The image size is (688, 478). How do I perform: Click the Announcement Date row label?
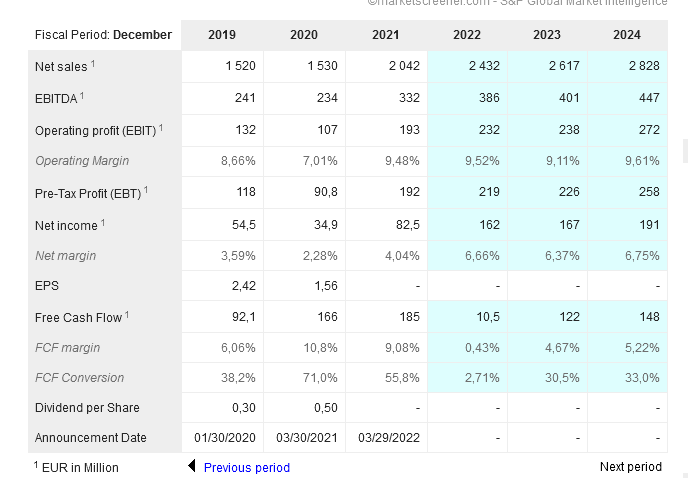click(x=91, y=438)
